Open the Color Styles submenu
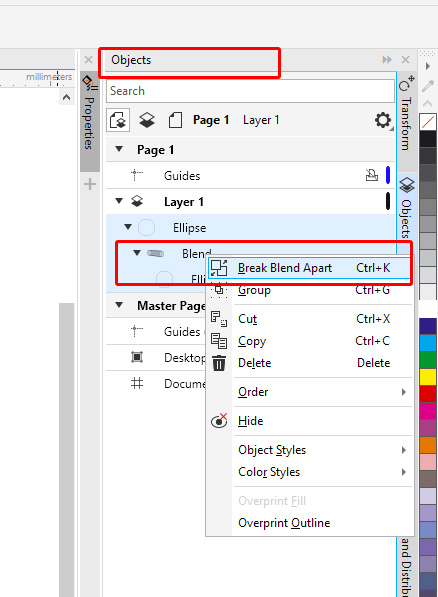438x597 pixels. pos(322,472)
